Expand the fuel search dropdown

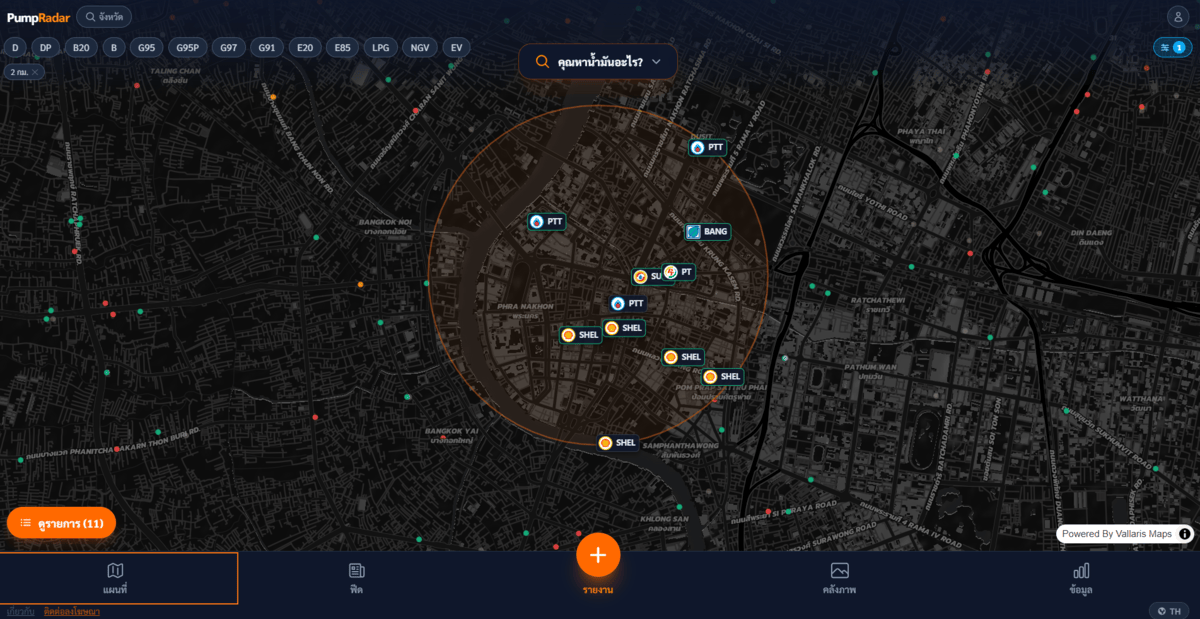(x=598, y=62)
